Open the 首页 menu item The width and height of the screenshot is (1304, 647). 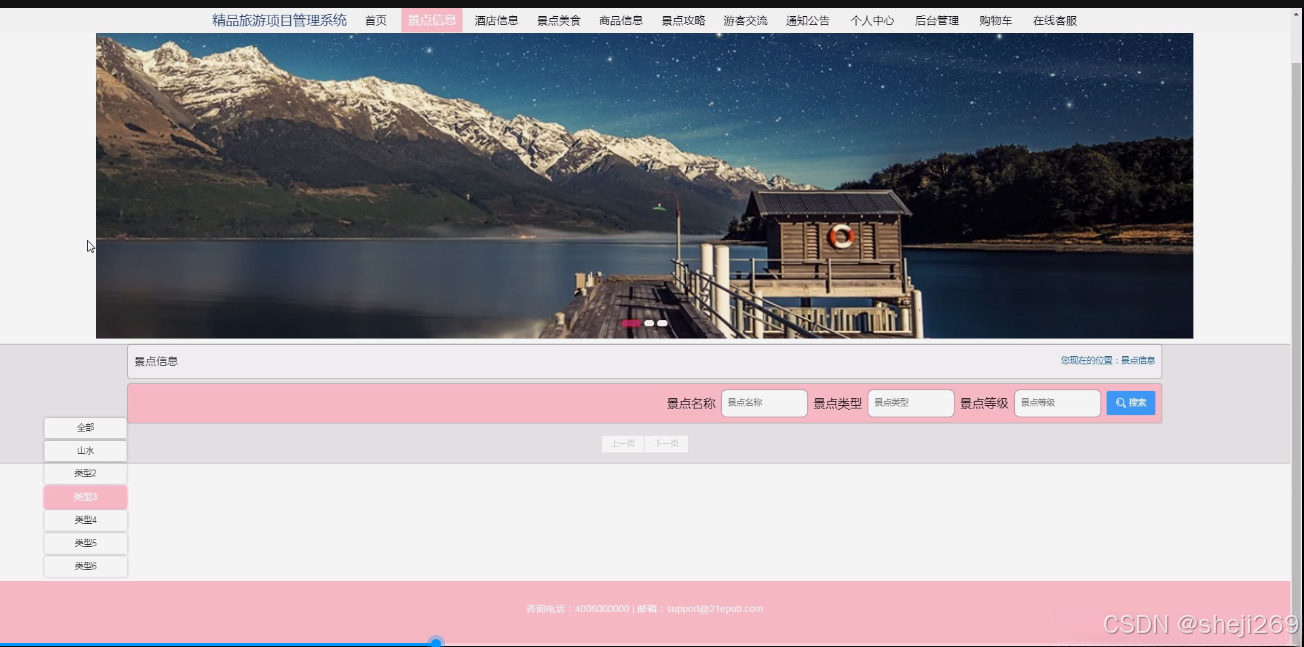coord(375,19)
